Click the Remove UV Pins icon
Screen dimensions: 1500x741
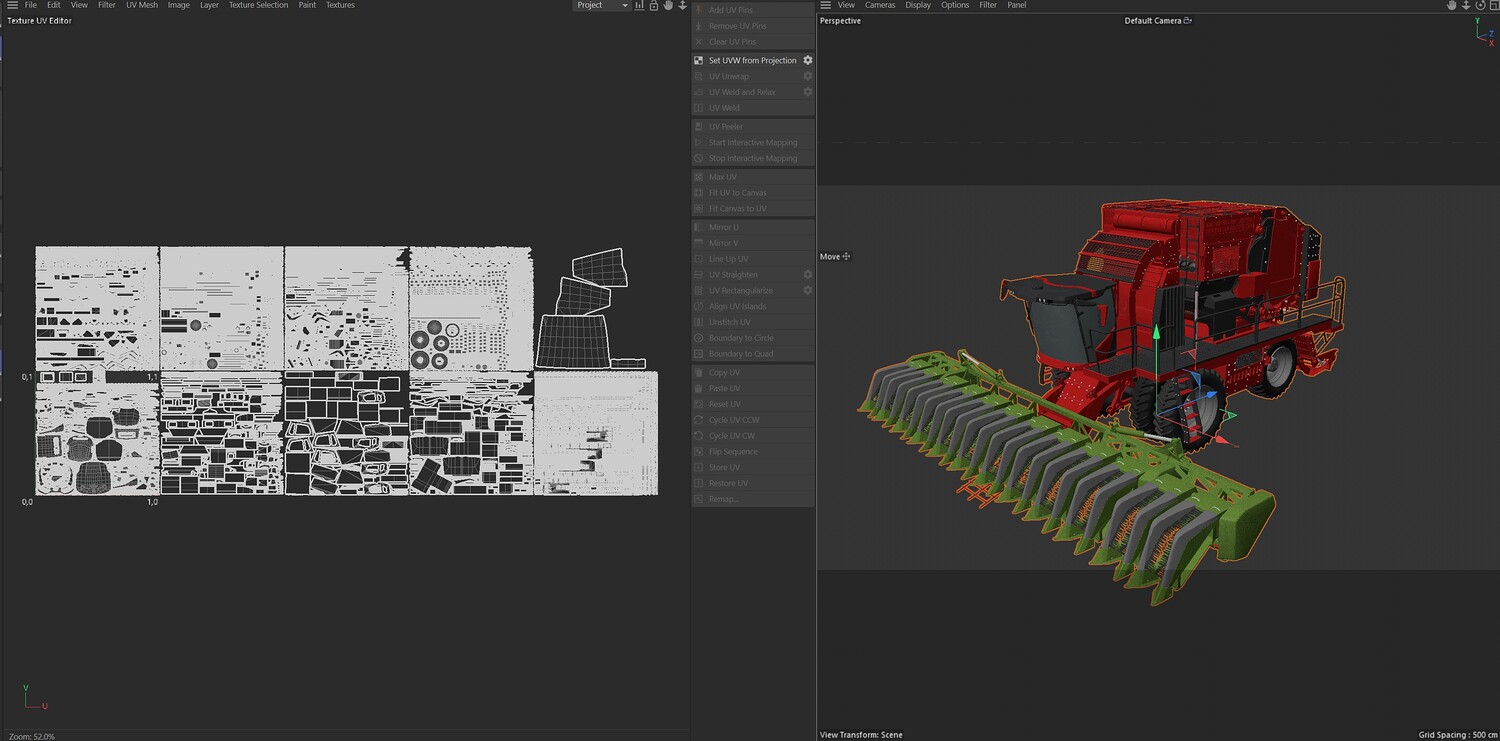click(x=699, y=26)
